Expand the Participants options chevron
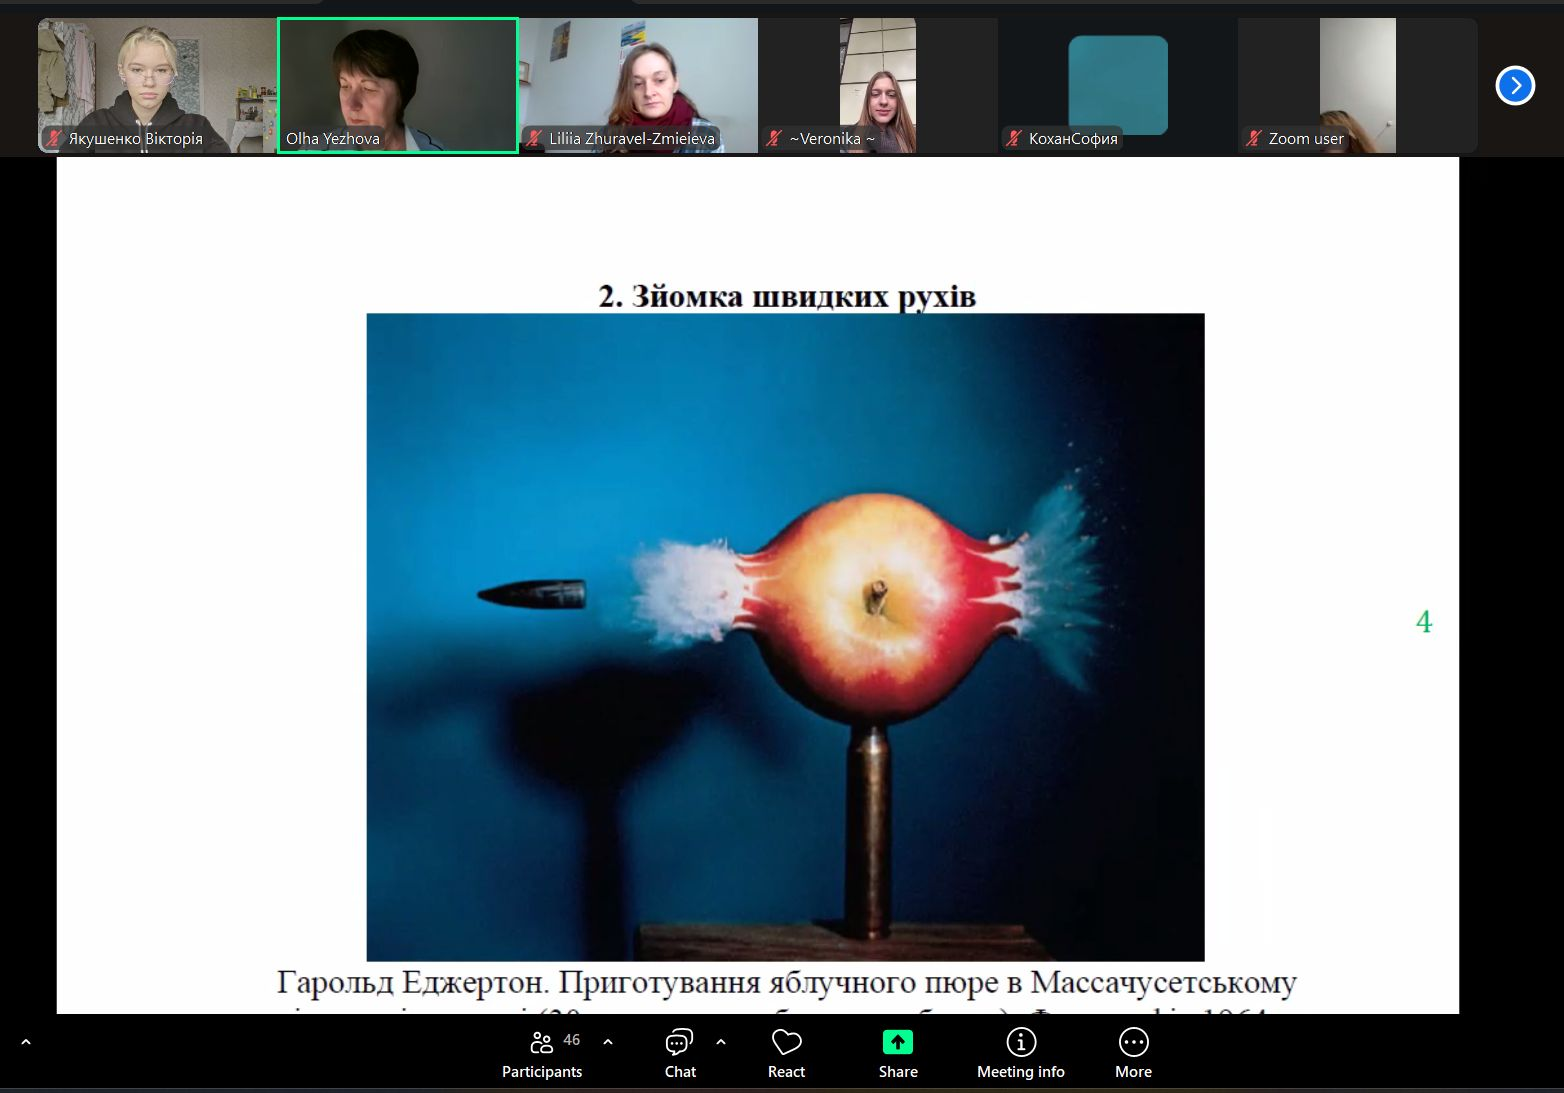This screenshot has width=1564, height=1093. click(x=608, y=1042)
